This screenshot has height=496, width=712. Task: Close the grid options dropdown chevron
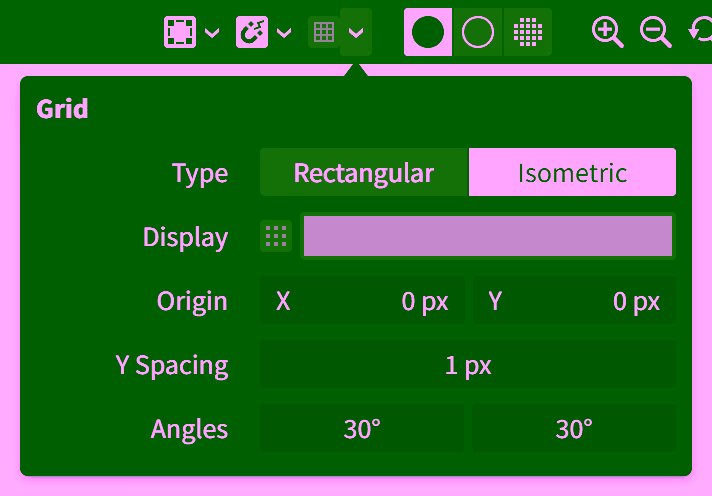[356, 32]
